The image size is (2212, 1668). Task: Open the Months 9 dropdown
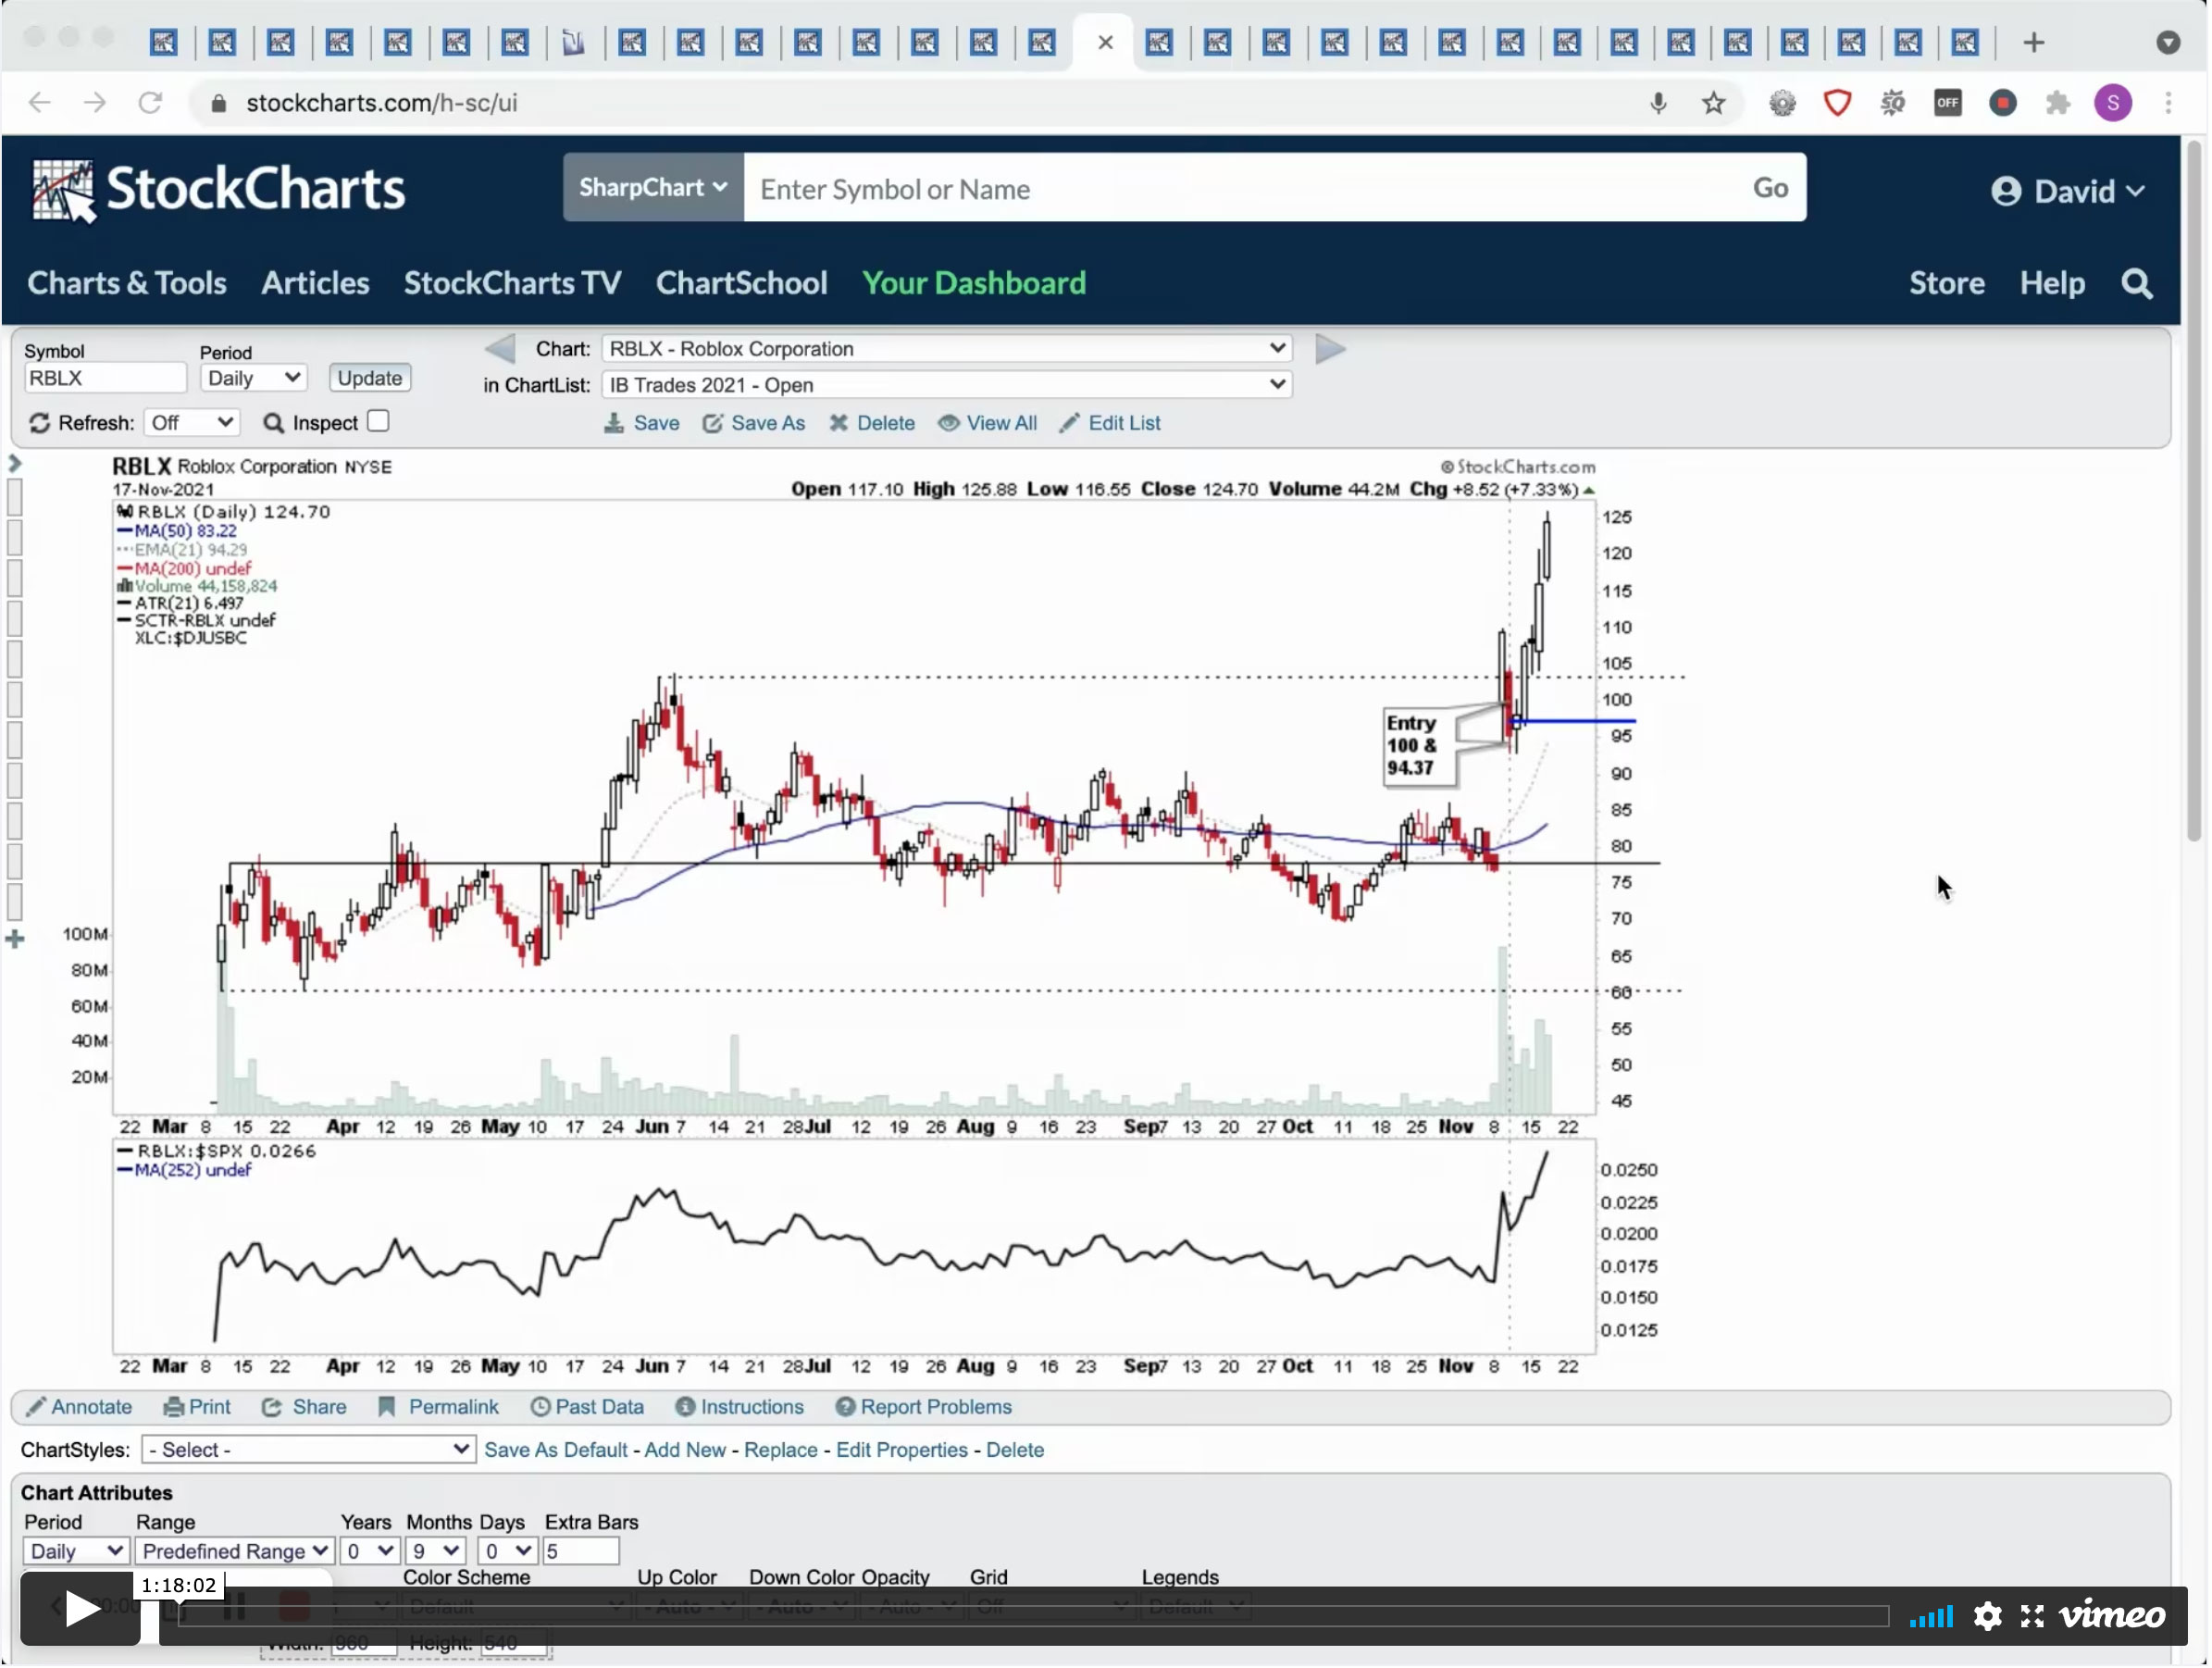point(435,1552)
